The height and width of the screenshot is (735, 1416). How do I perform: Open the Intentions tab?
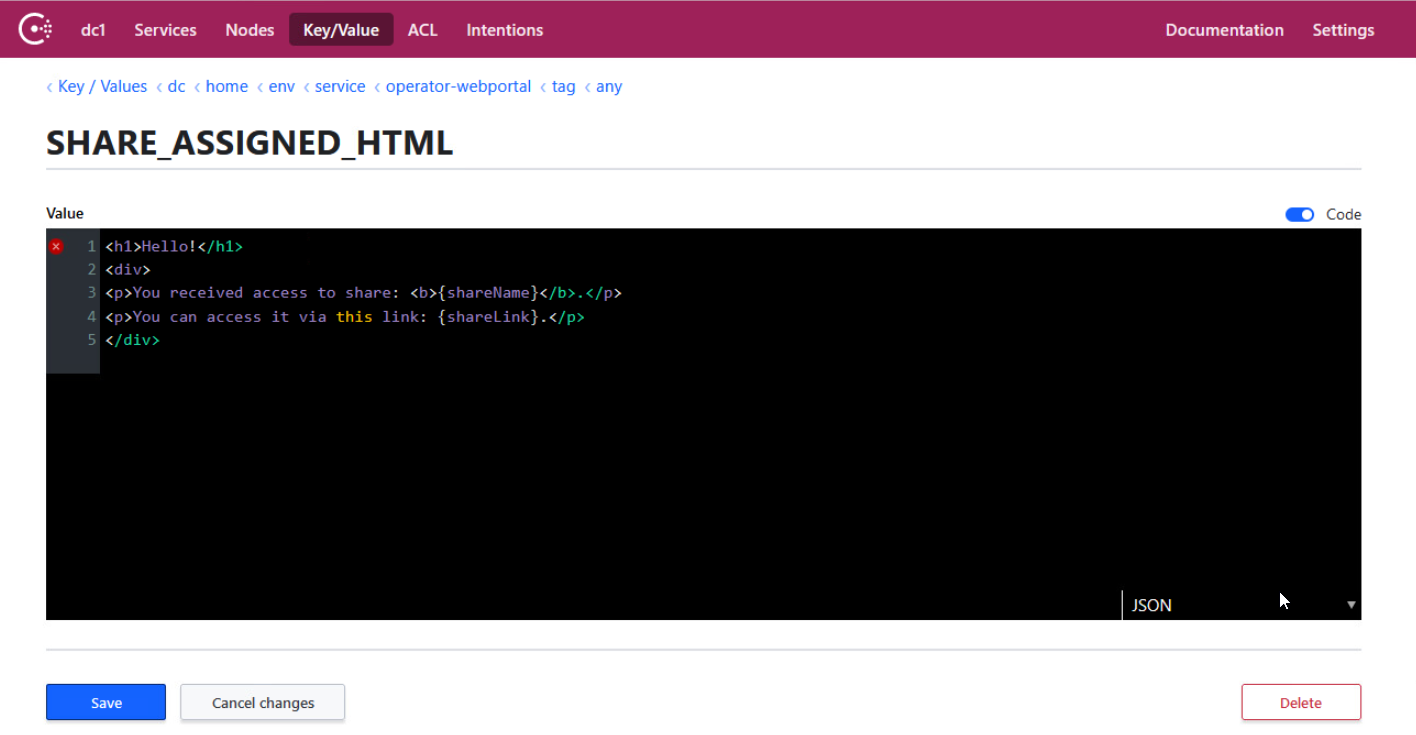pyautogui.click(x=504, y=30)
